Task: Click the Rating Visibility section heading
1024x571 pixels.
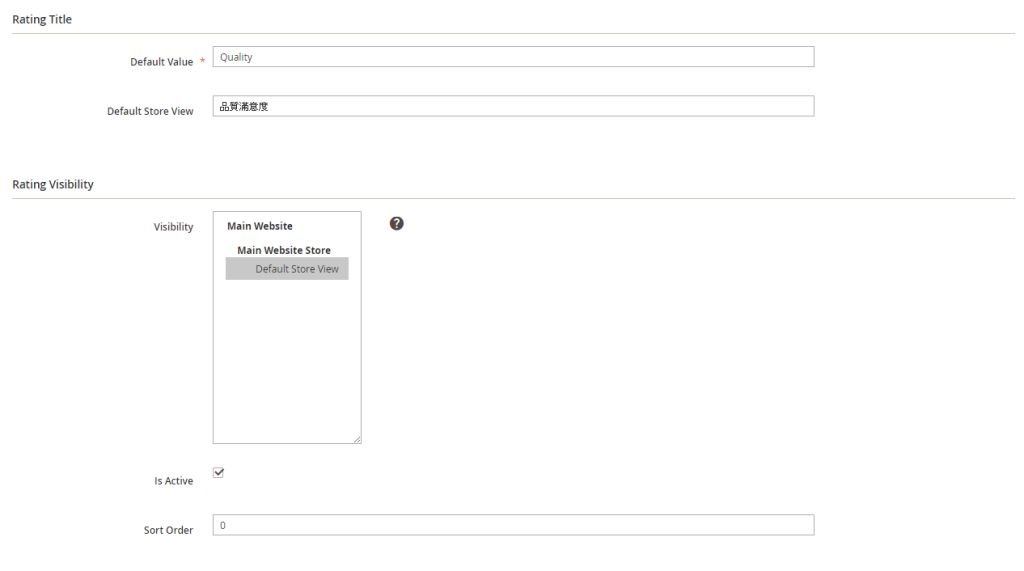Action: [53, 184]
